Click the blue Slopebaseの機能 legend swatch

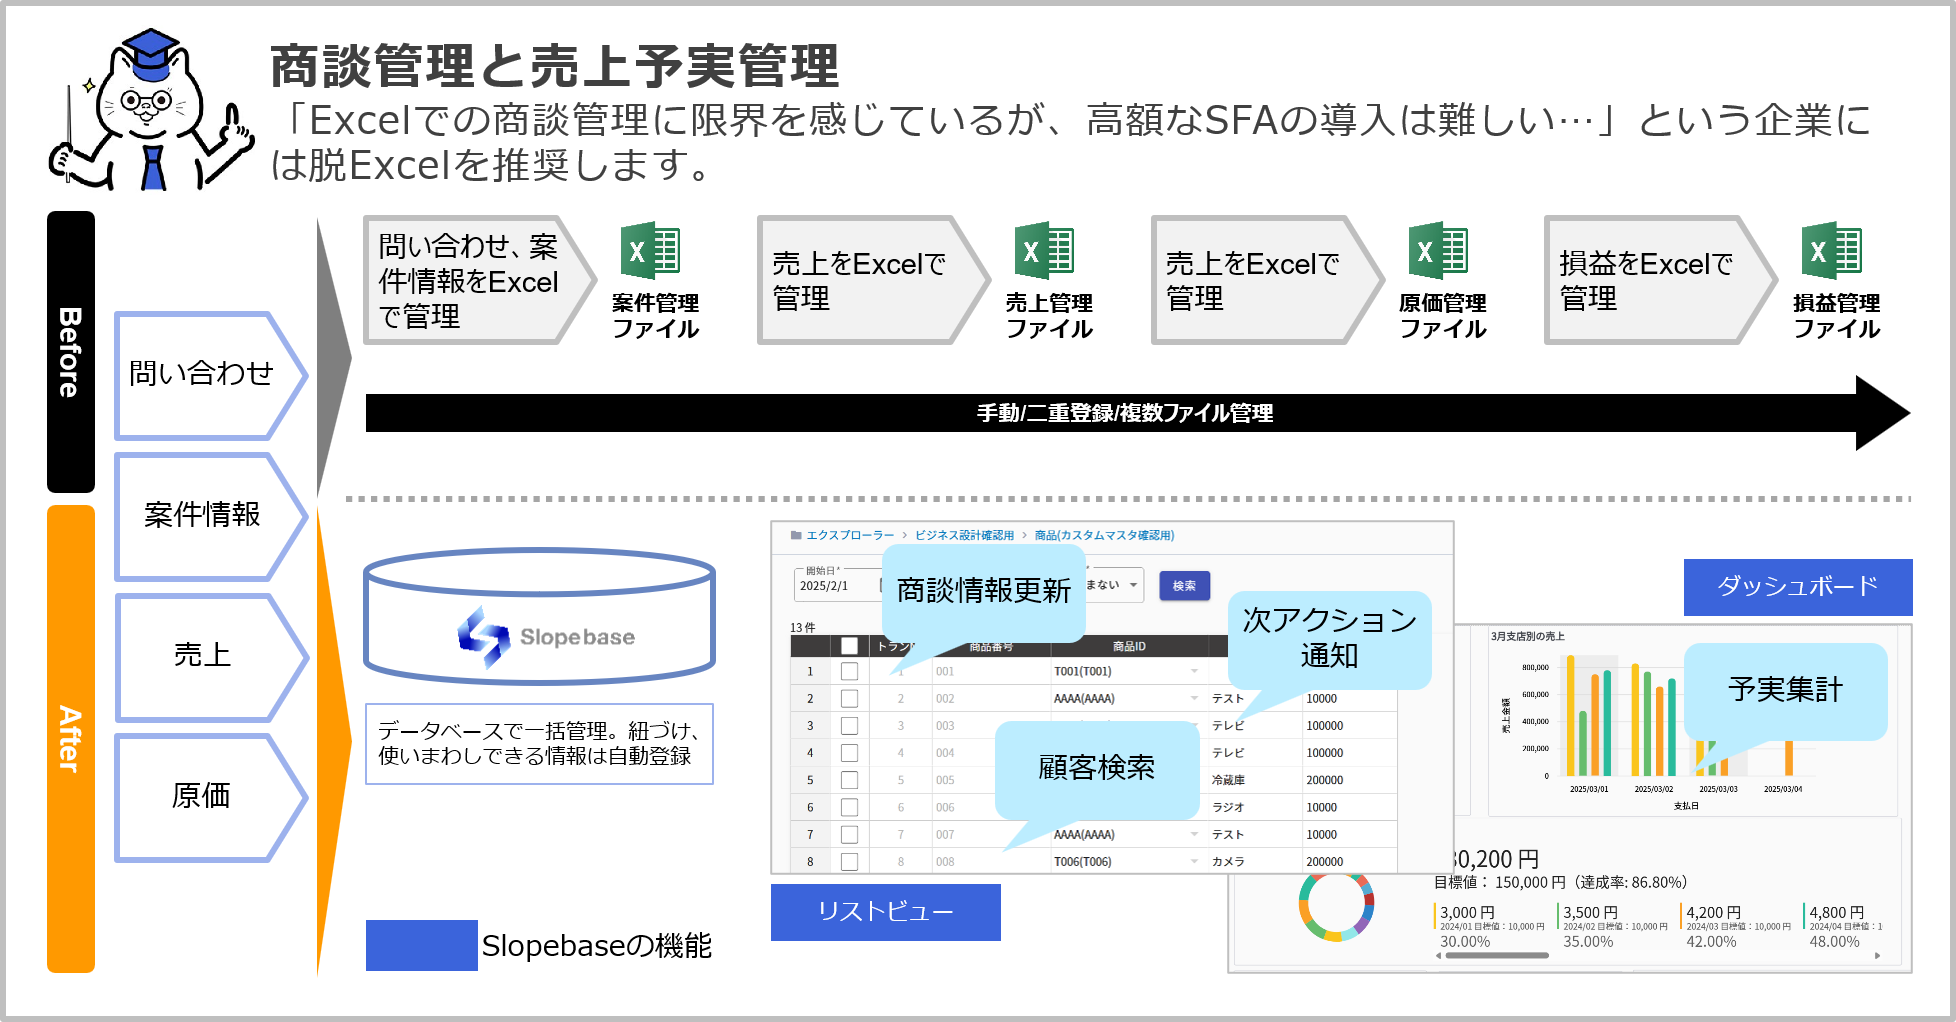click(x=421, y=945)
